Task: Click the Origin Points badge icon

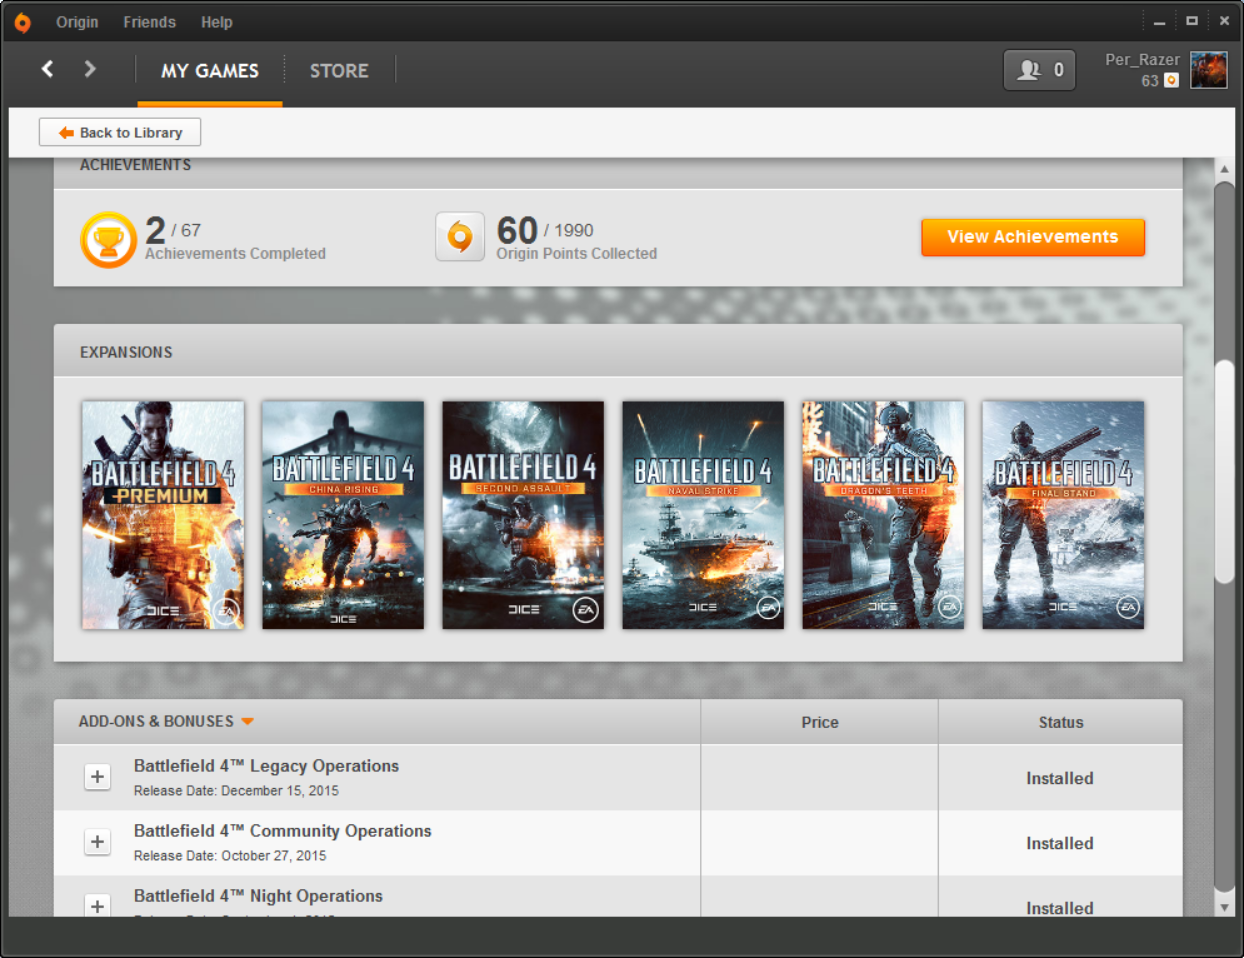Action: (x=460, y=237)
